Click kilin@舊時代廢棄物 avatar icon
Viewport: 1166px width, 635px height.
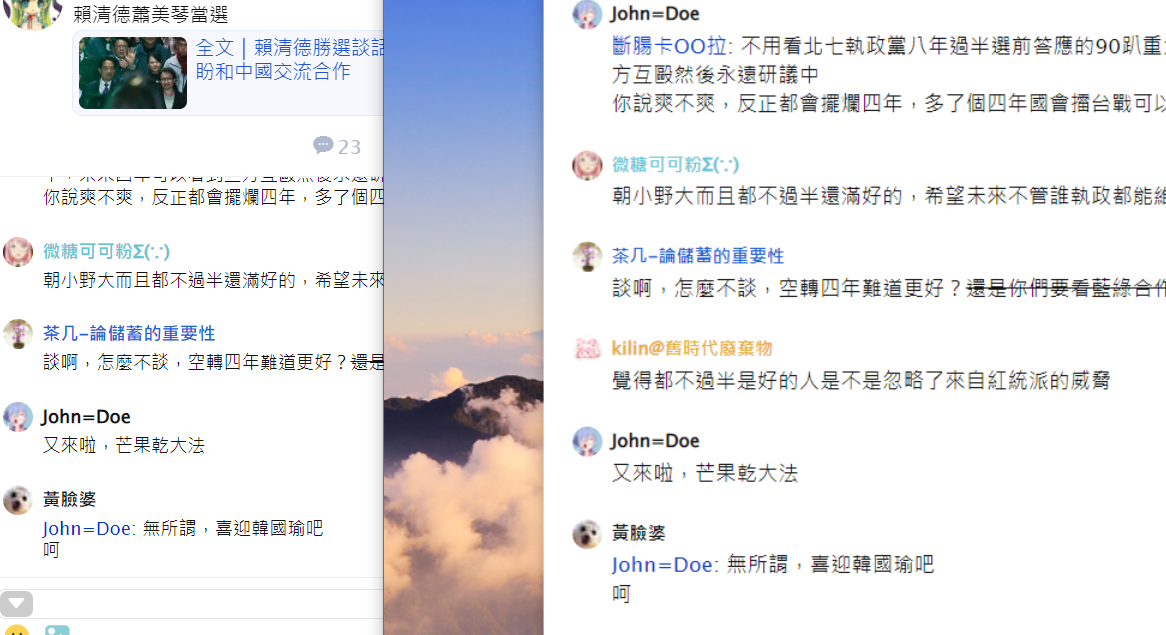tap(587, 349)
